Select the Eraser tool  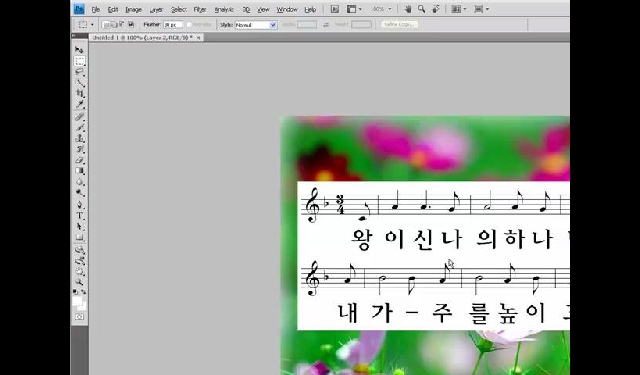click(x=80, y=160)
